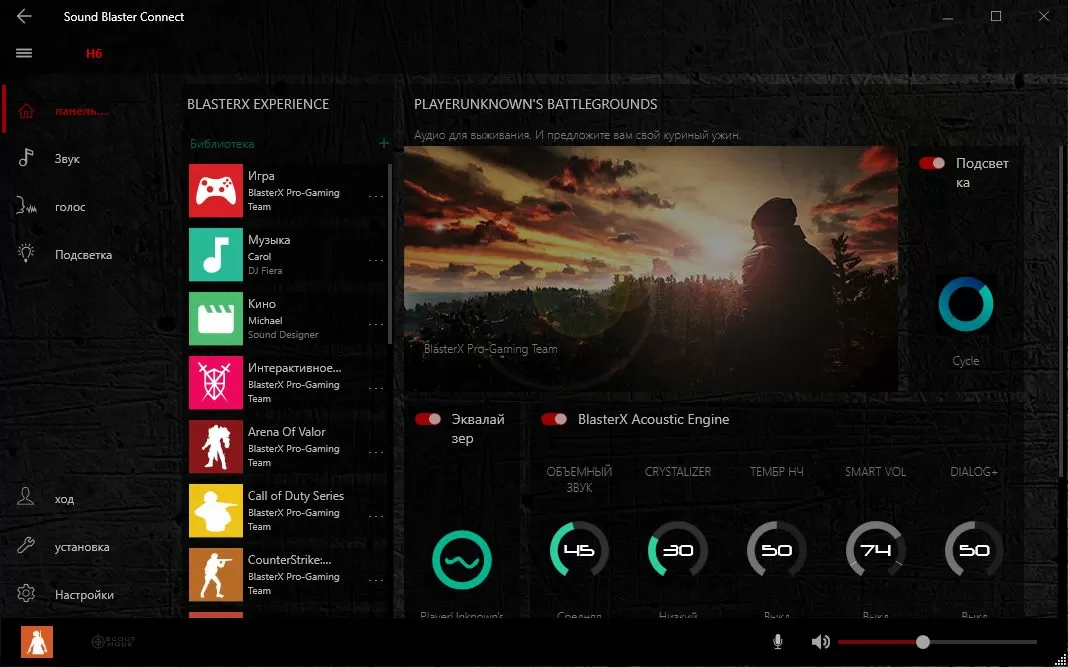Image resolution: width=1068 pixels, height=667 pixels.
Task: Open options dots for Игра profile
Action: 376,196
